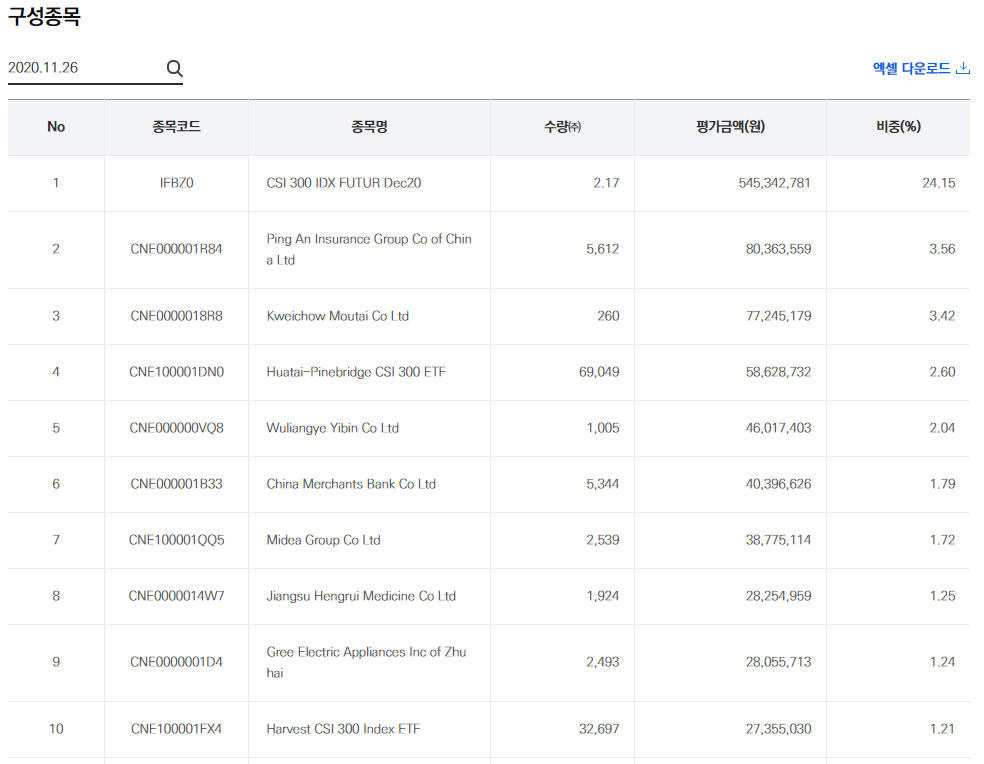
Task: Click the valuation 545,342,781
Action: [x=774, y=183]
